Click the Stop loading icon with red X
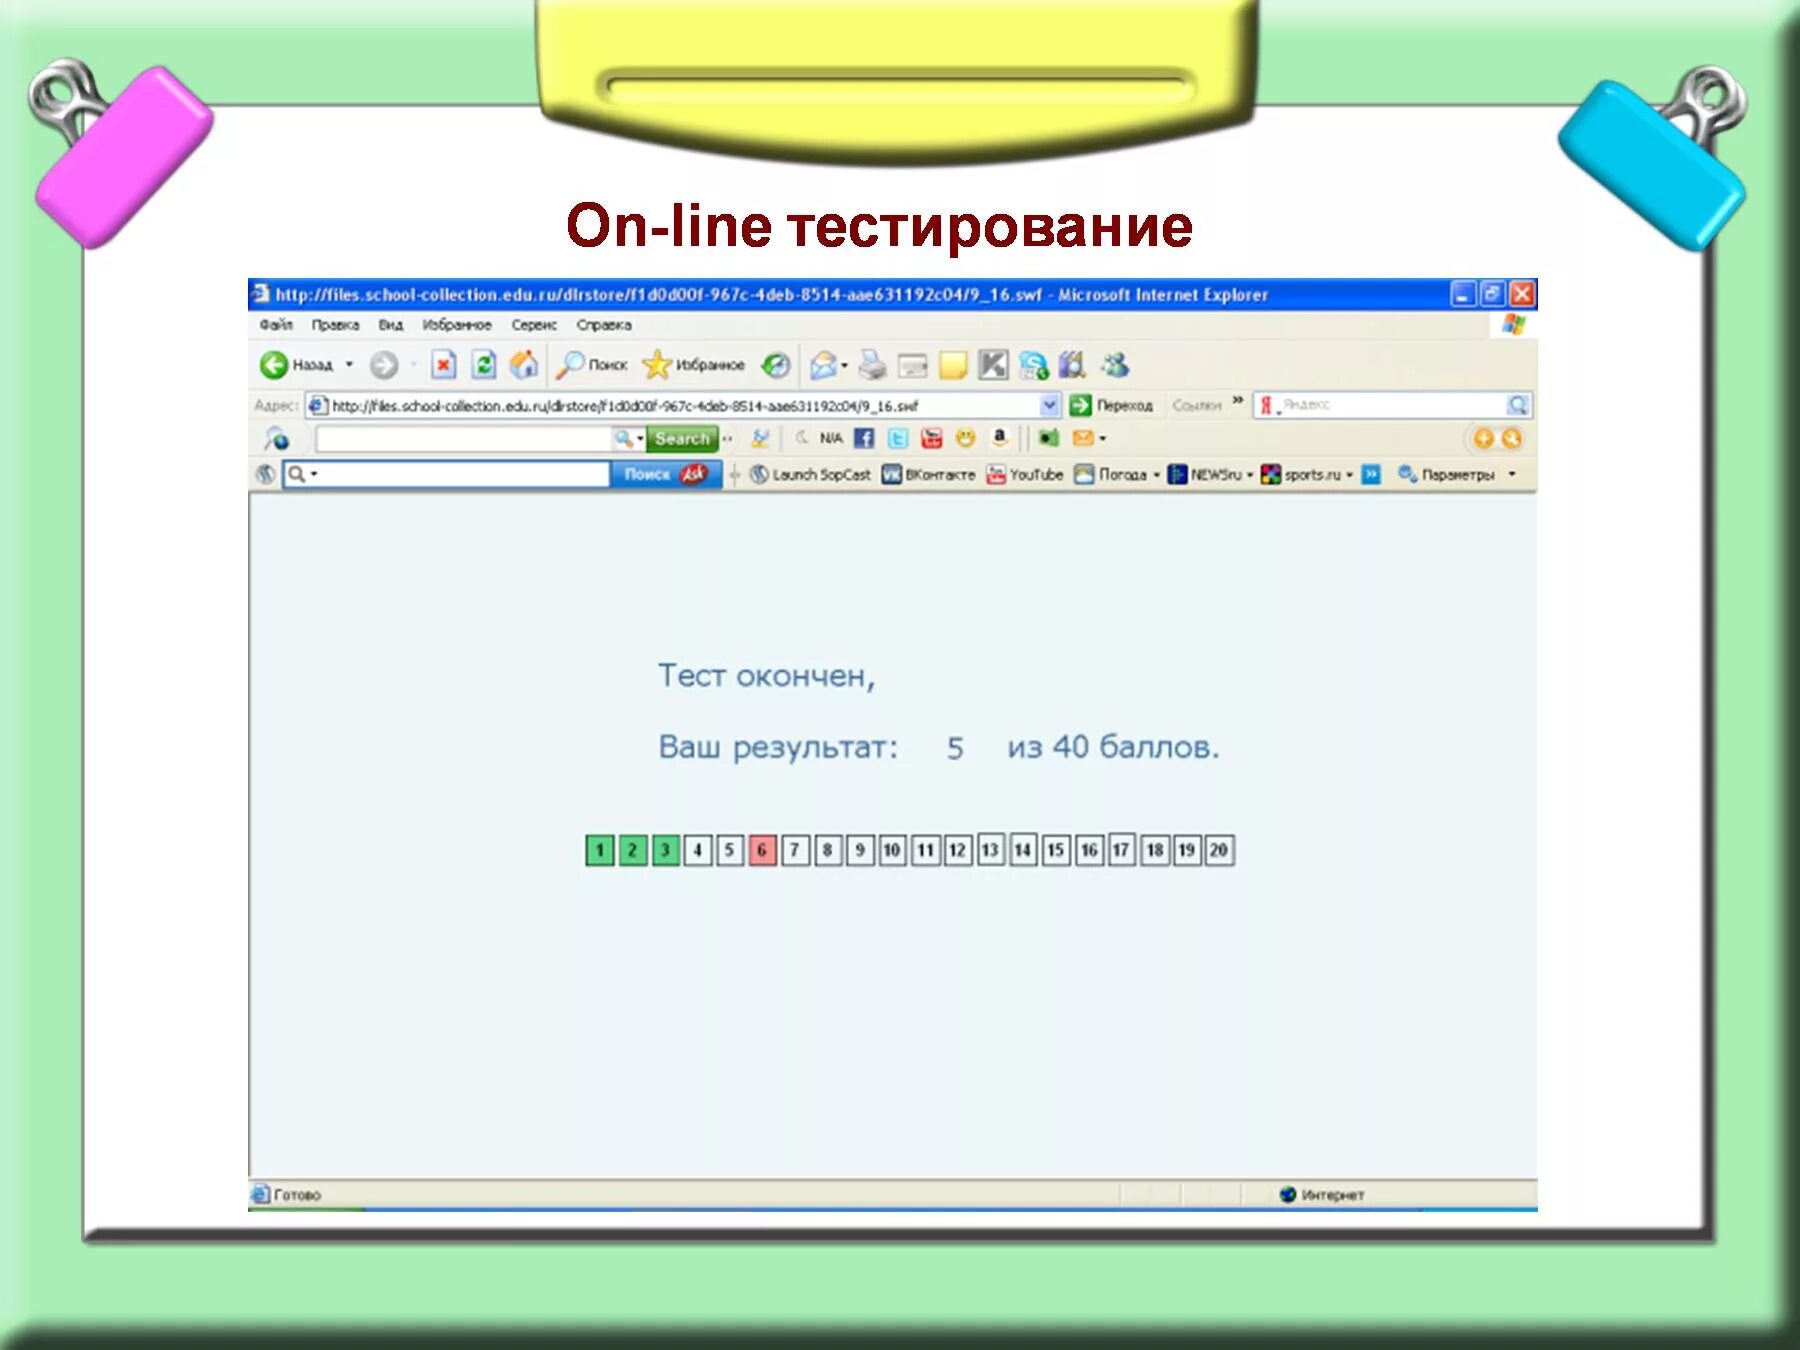Image resolution: width=1800 pixels, height=1350 pixels. 443,365
